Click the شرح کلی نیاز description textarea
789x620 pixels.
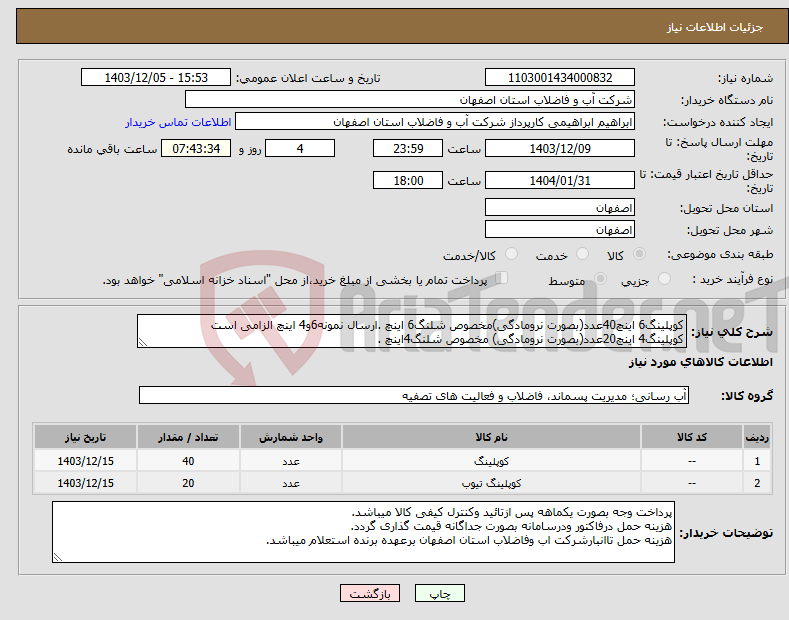pyautogui.click(x=412, y=331)
